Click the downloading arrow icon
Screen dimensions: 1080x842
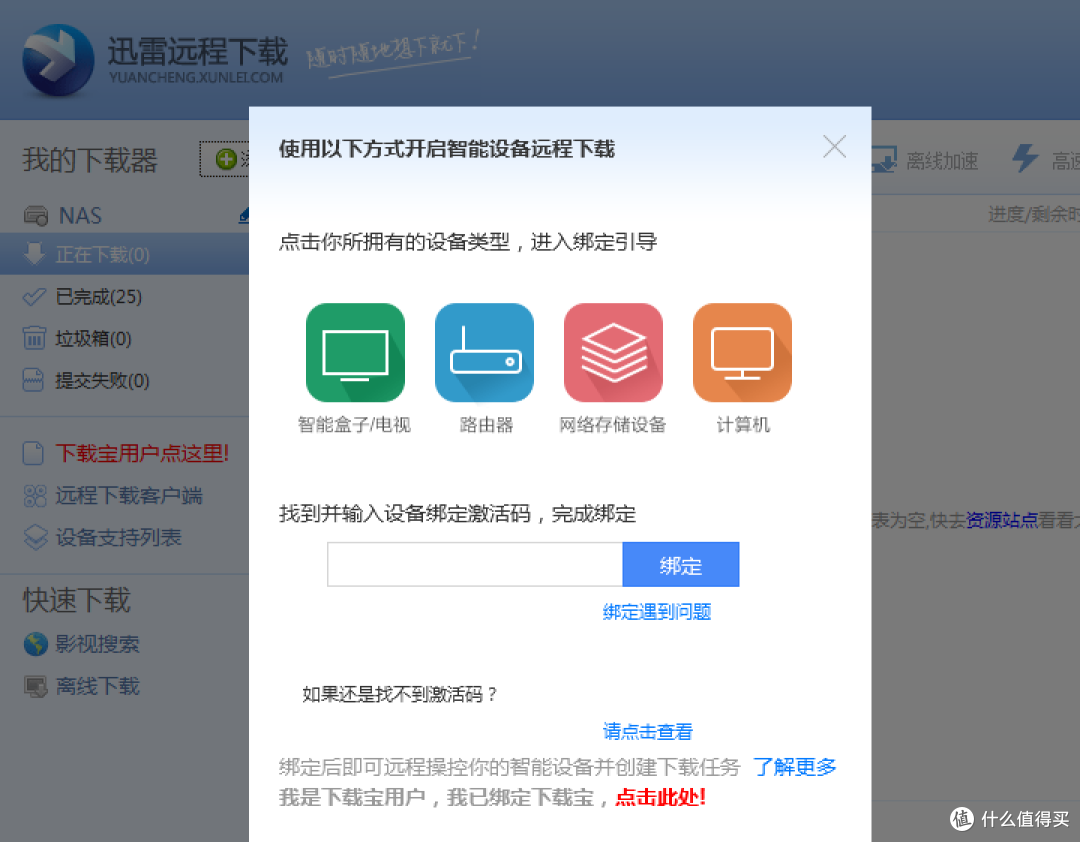pos(34,254)
